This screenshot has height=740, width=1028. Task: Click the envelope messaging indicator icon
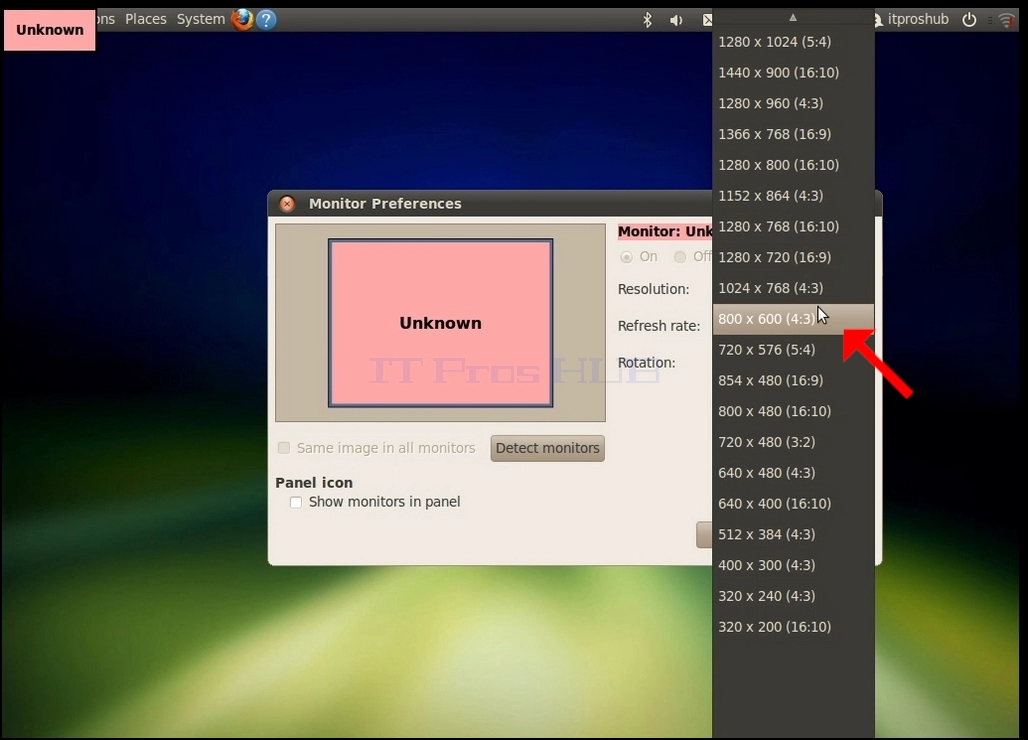point(707,20)
